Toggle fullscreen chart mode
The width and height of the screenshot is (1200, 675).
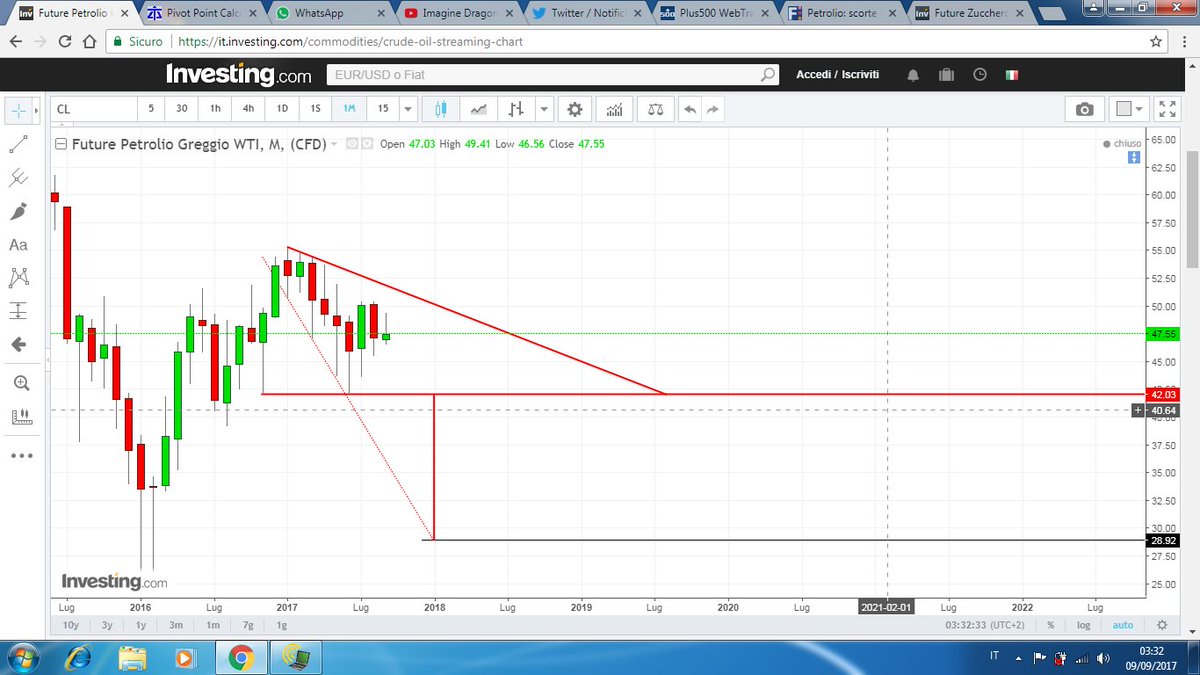coord(1166,109)
